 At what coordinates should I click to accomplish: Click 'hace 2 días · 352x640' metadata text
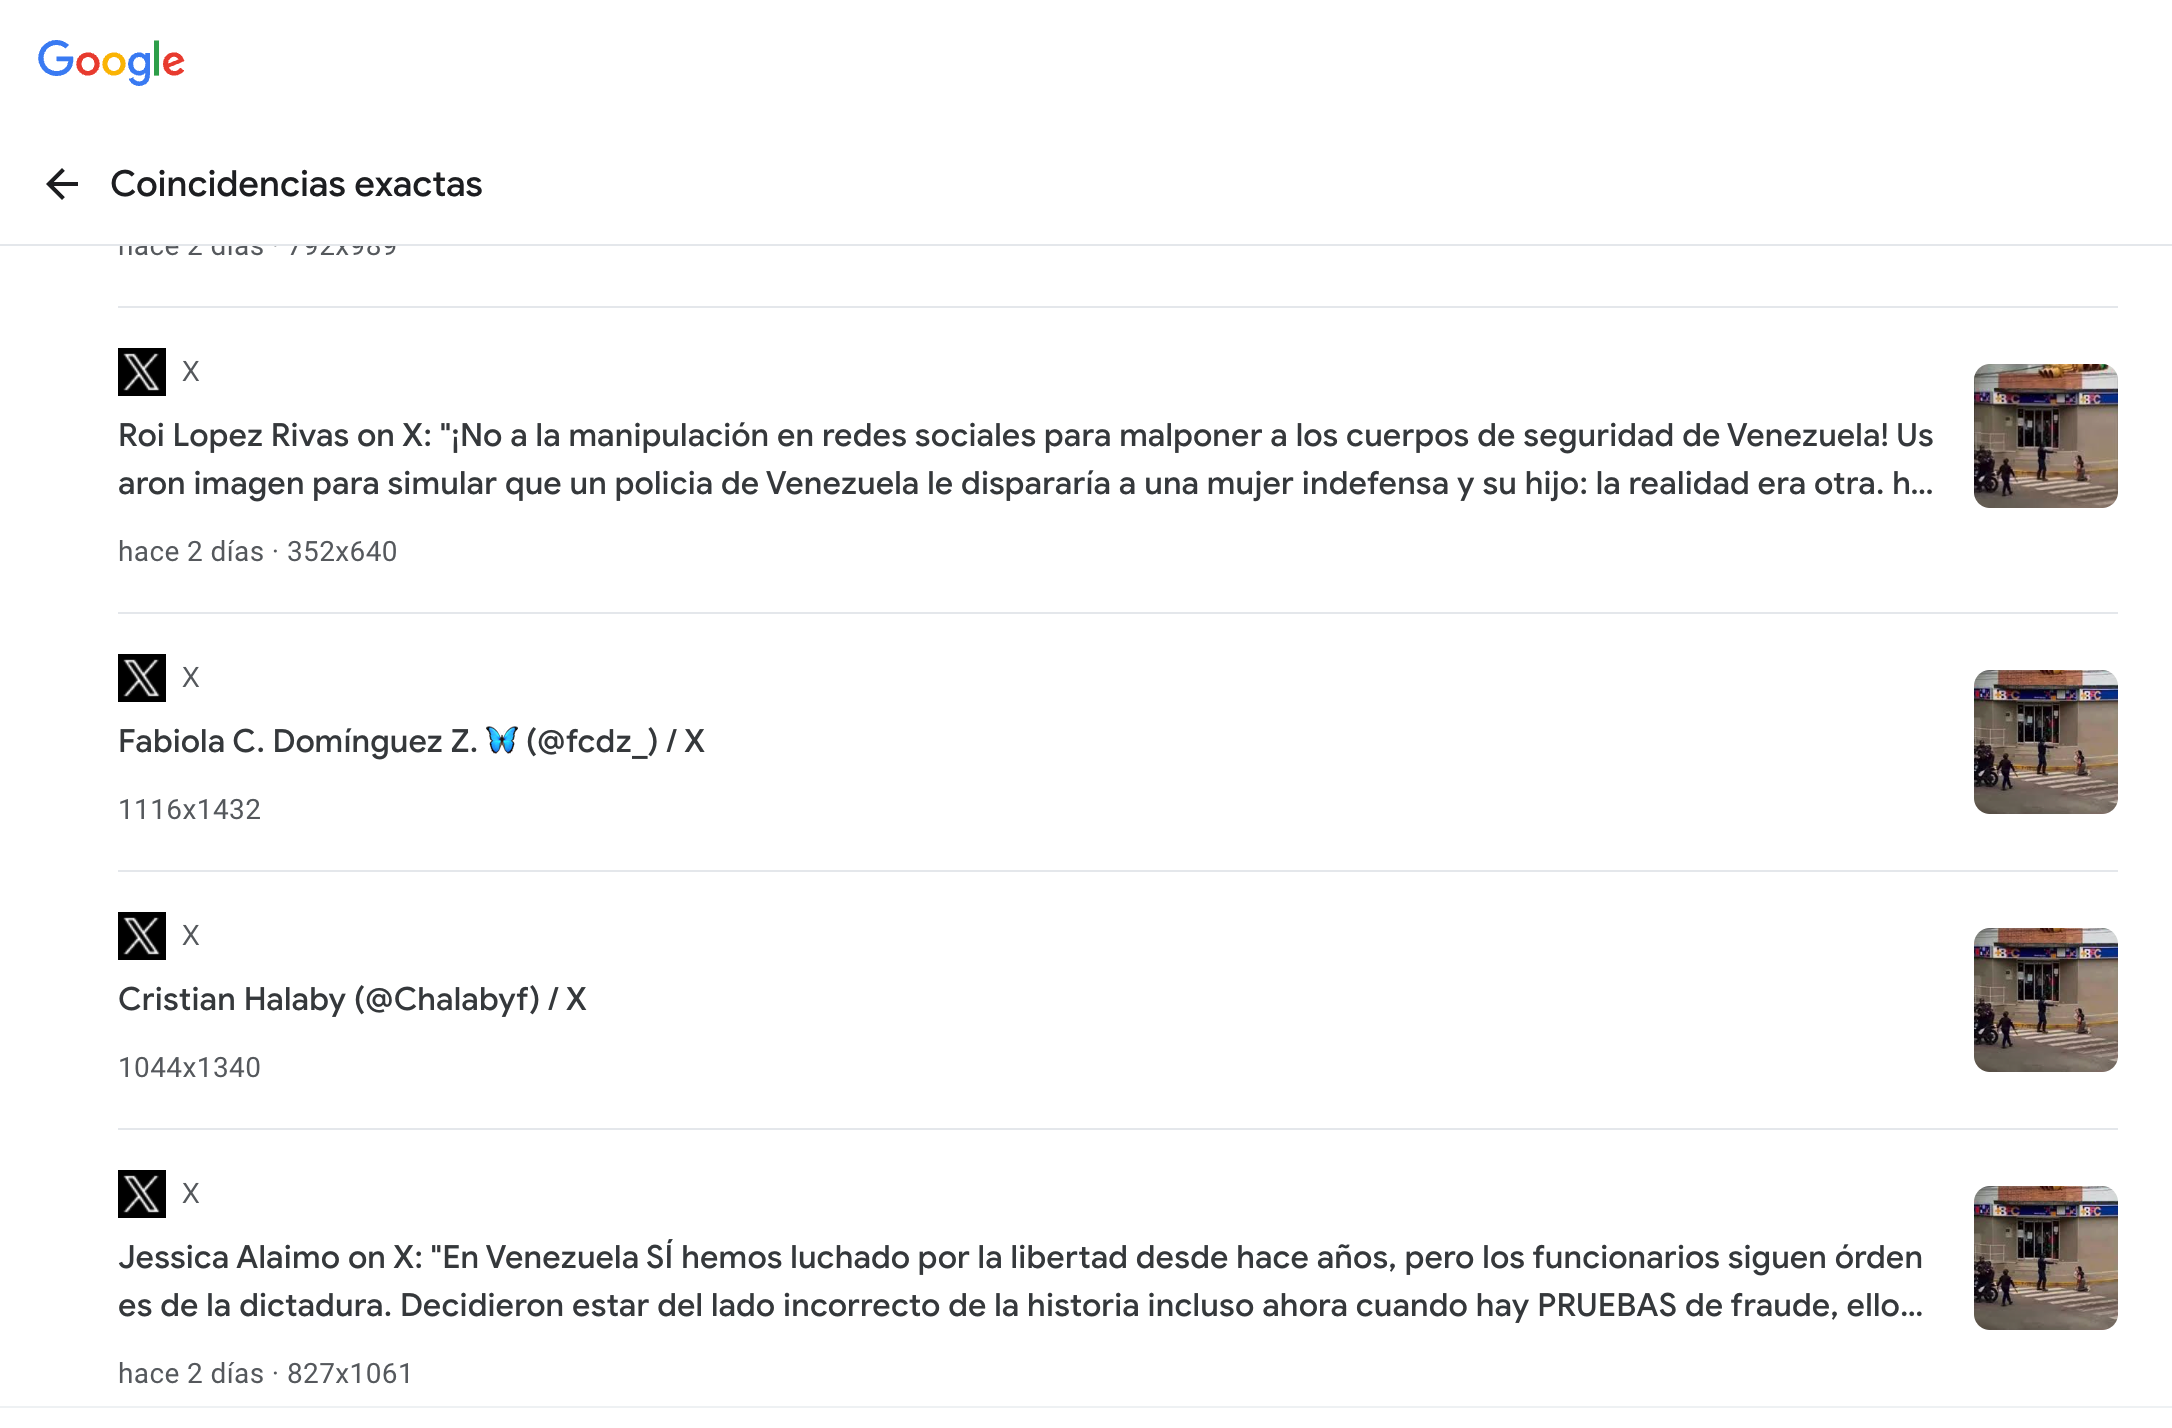tap(257, 552)
